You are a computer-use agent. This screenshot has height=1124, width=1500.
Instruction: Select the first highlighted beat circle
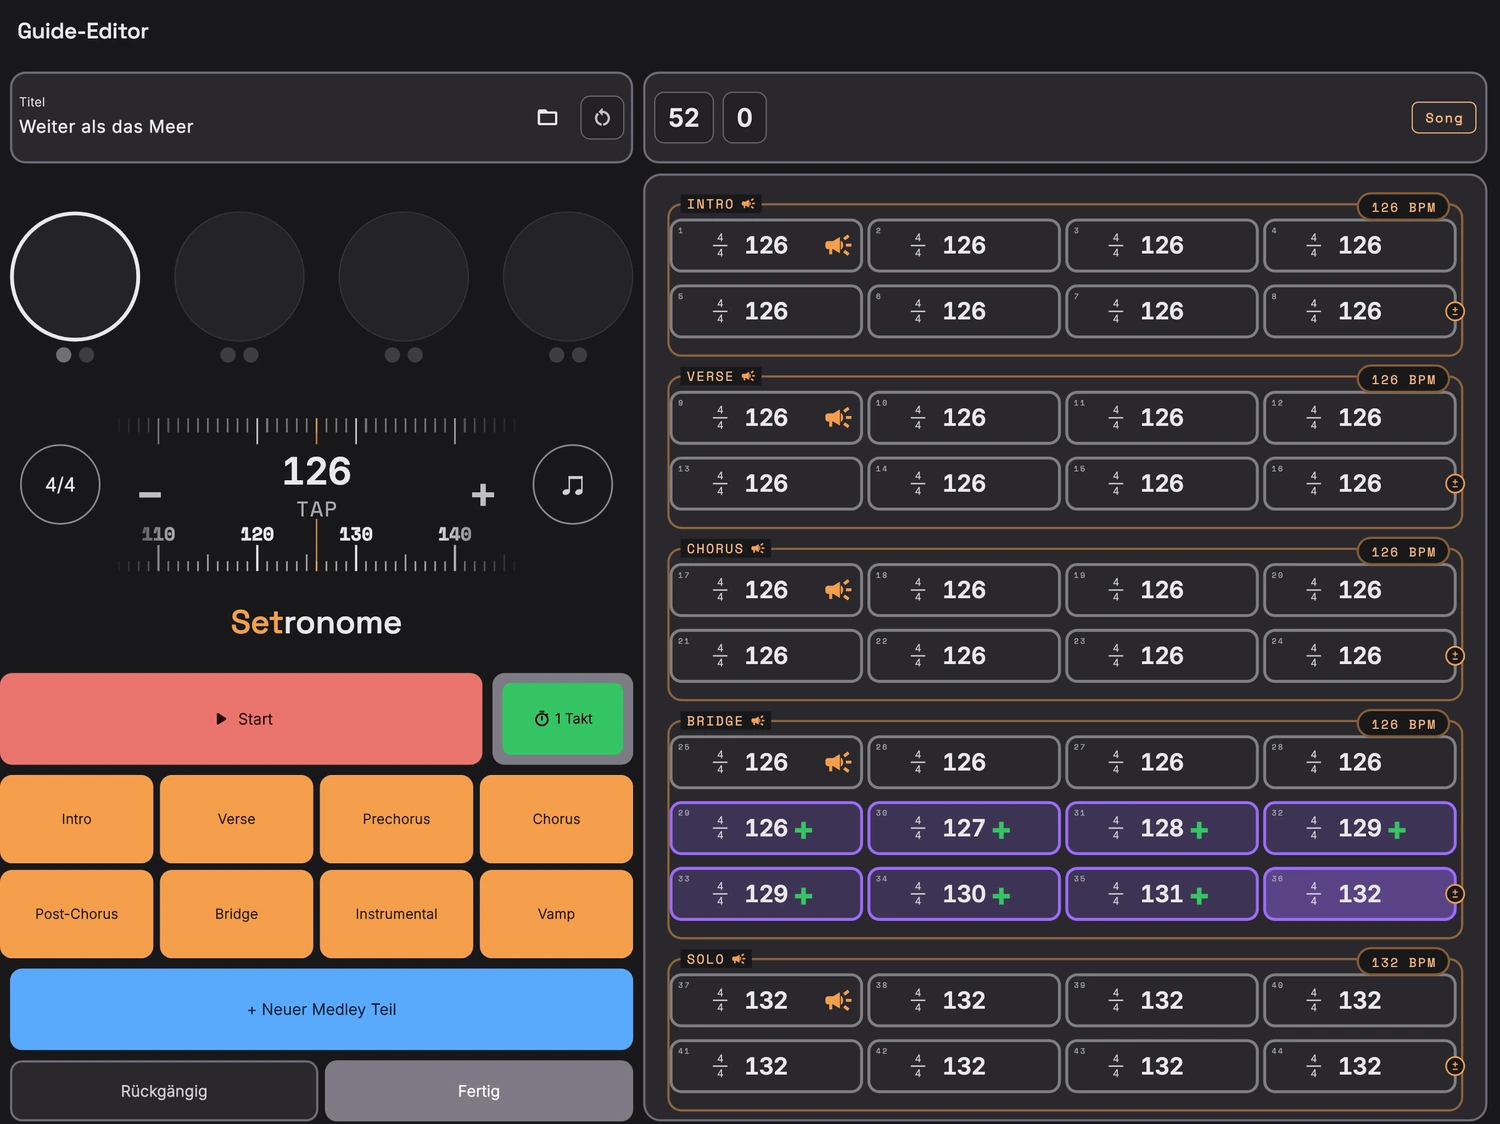click(x=75, y=276)
